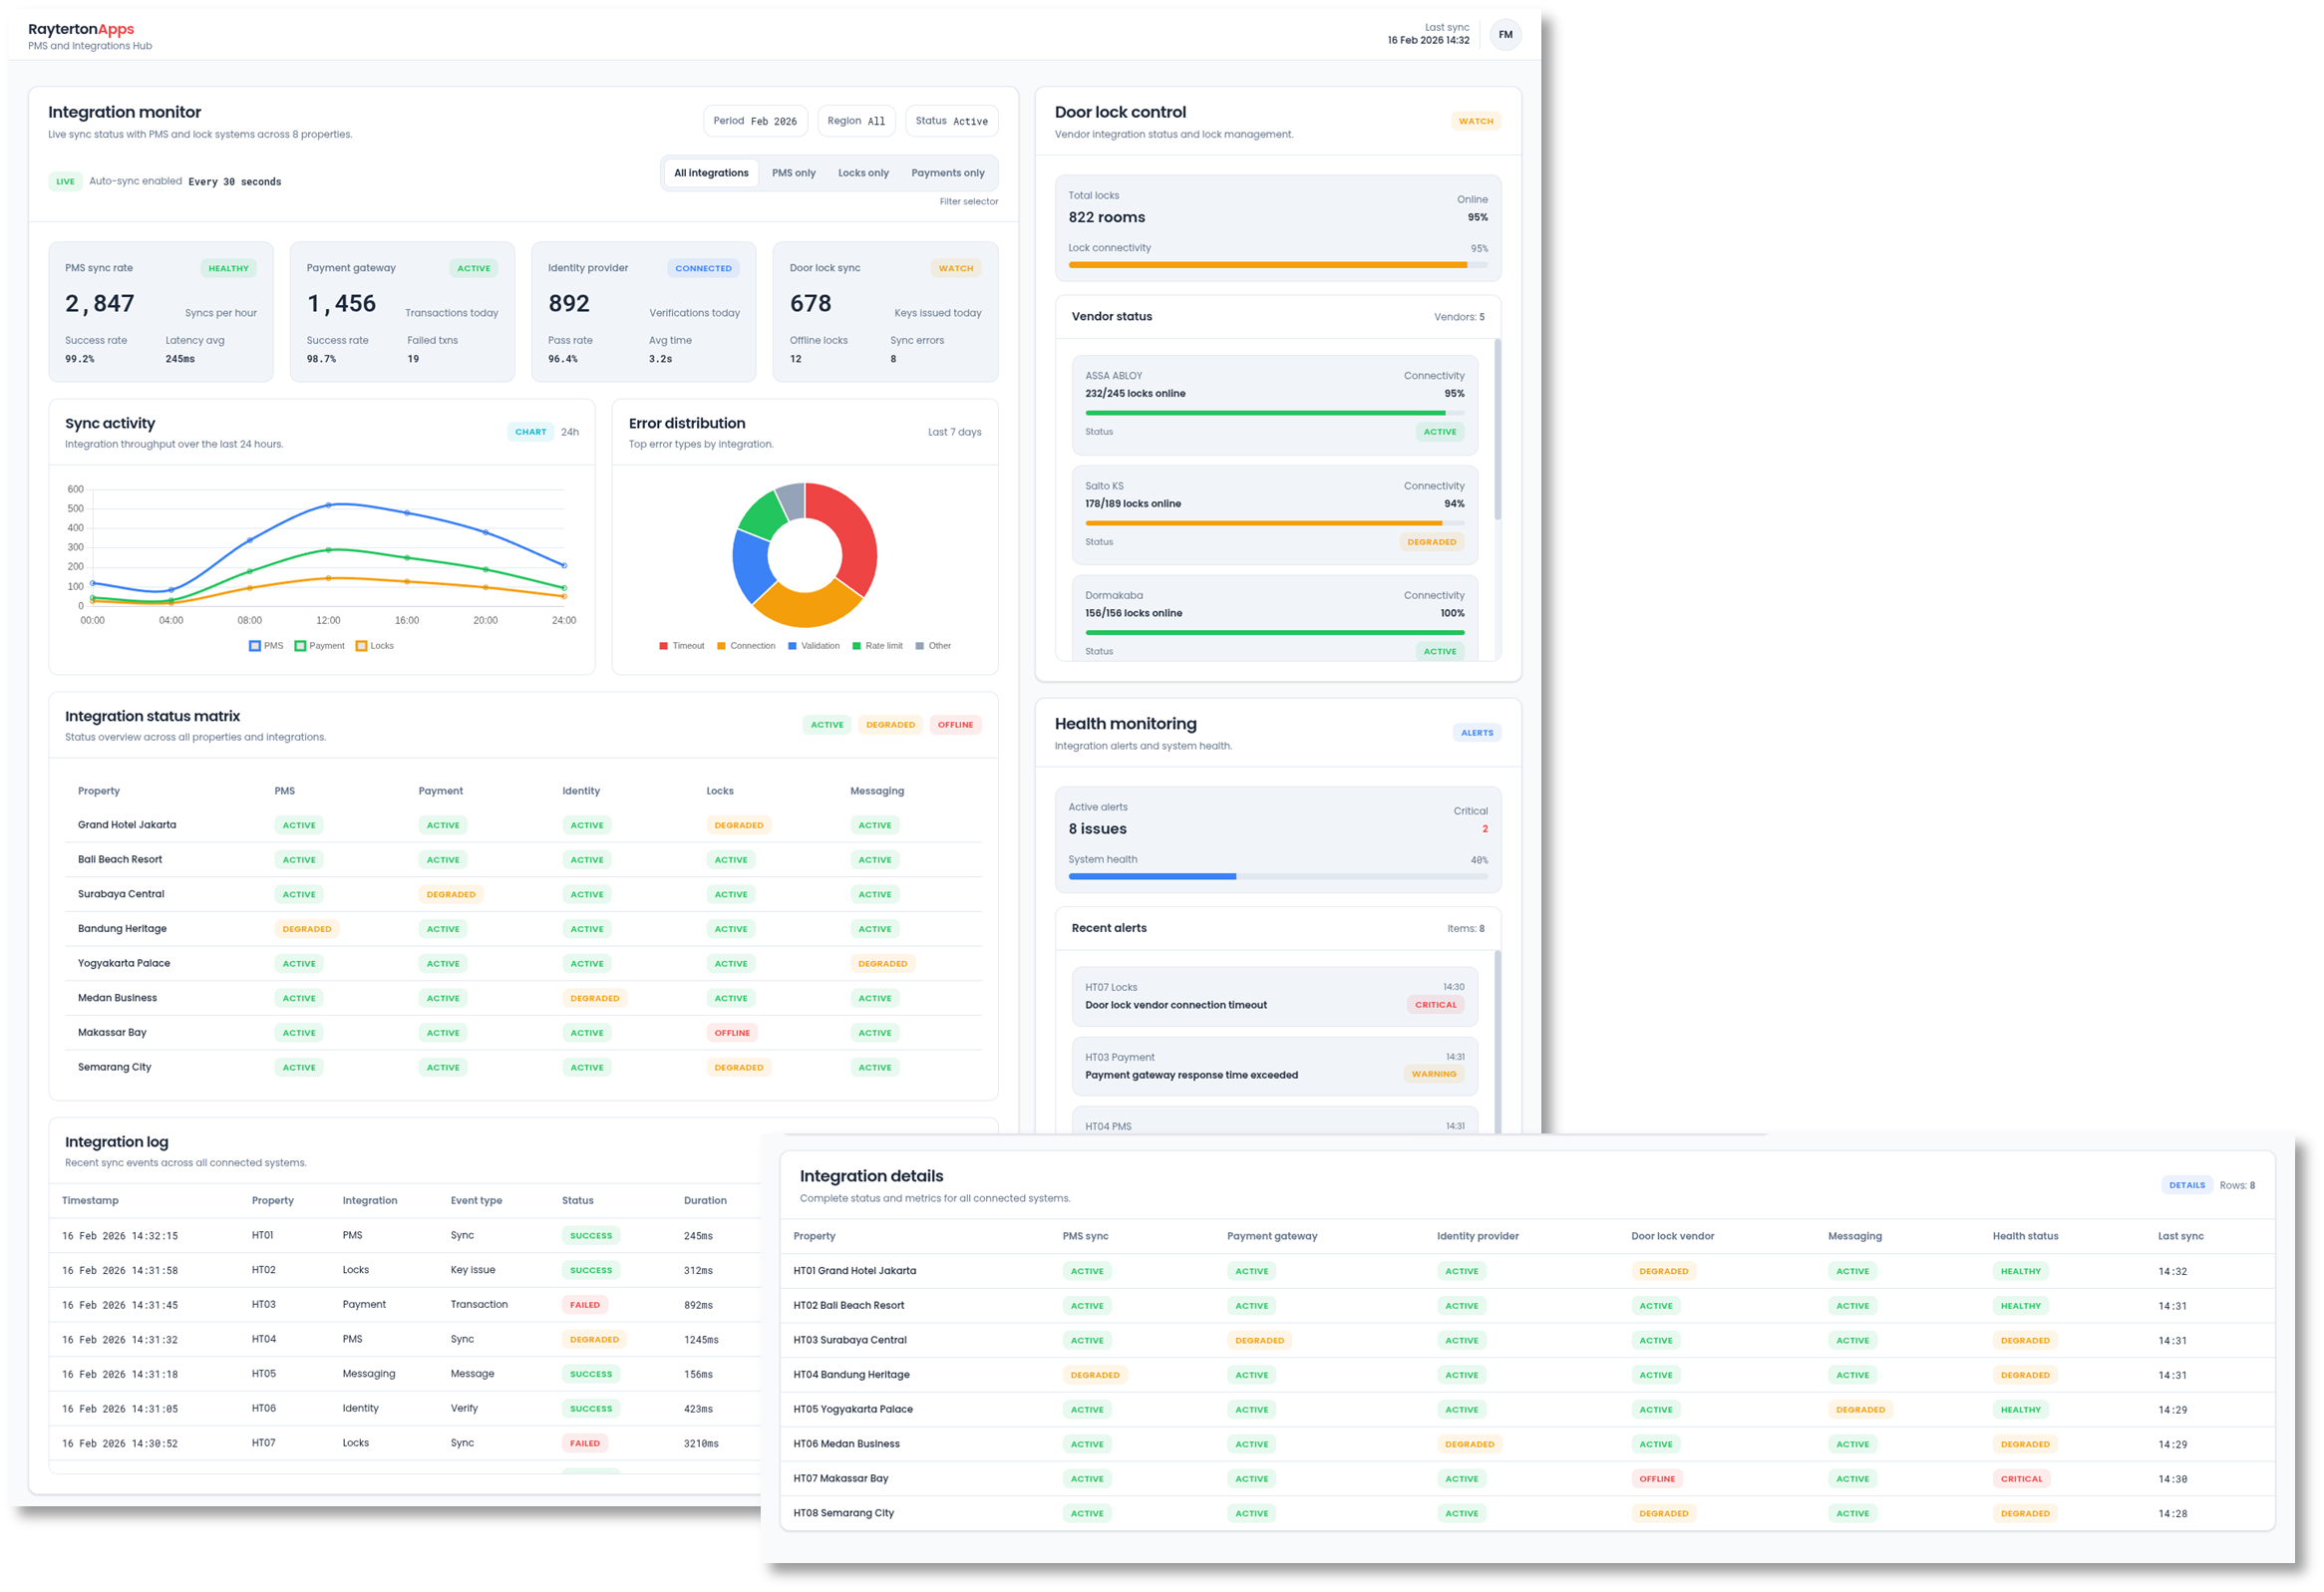Viewport: 2324px width, 1592px height.
Task: Open the Period Feb 2026 dropdown
Action: tap(755, 120)
